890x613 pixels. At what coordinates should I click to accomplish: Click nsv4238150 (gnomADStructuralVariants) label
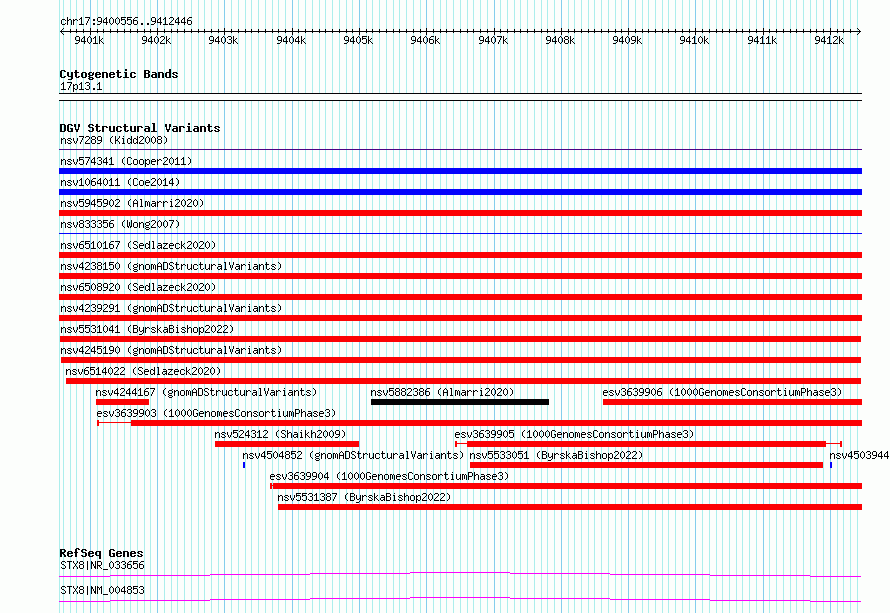(x=171, y=266)
